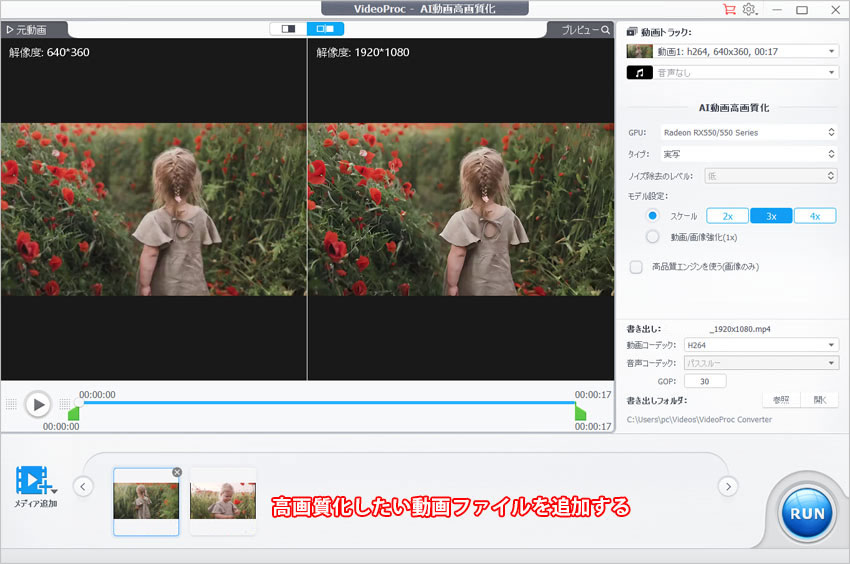Image resolution: width=850 pixels, height=564 pixels.
Task: Select the 動画/画像強化(1x) radio button
Action: pos(653,237)
